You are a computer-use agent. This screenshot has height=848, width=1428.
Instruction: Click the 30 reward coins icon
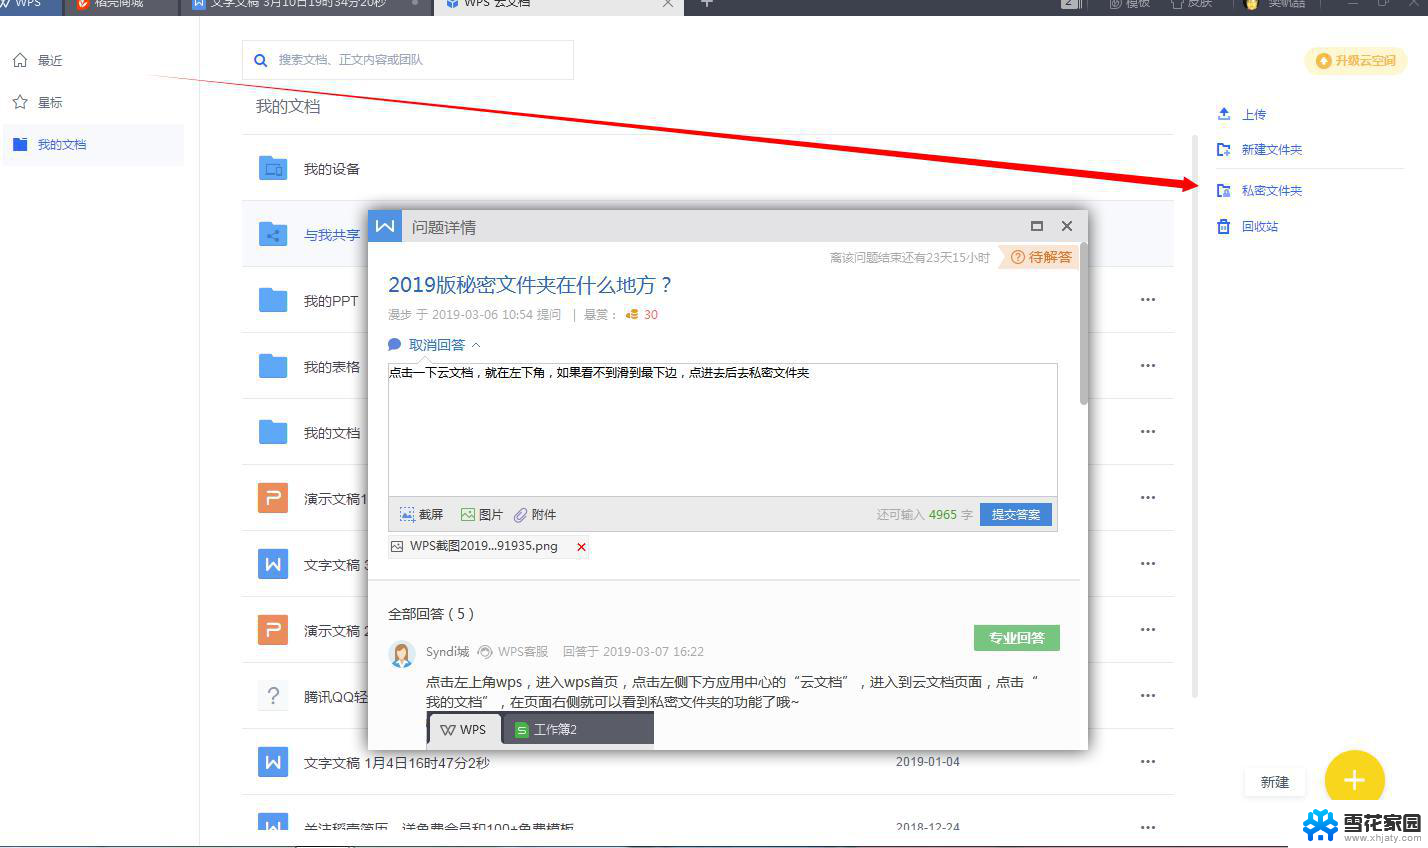632,315
